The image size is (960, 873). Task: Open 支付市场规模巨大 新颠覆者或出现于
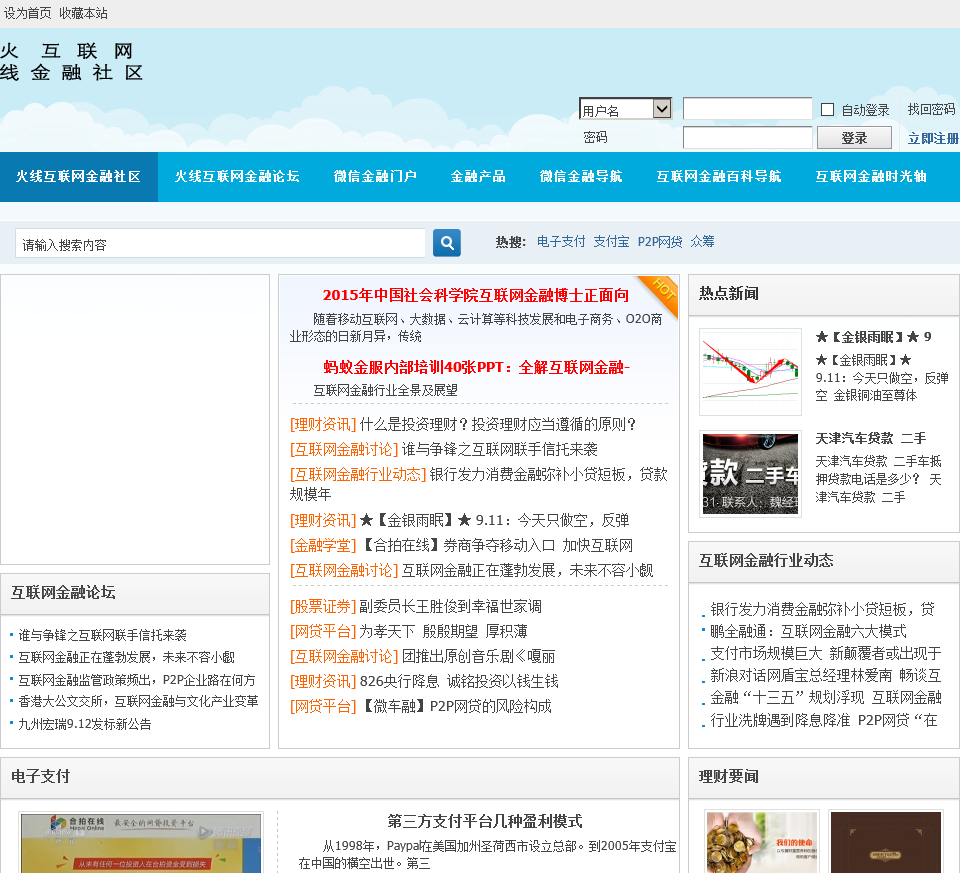click(825, 653)
